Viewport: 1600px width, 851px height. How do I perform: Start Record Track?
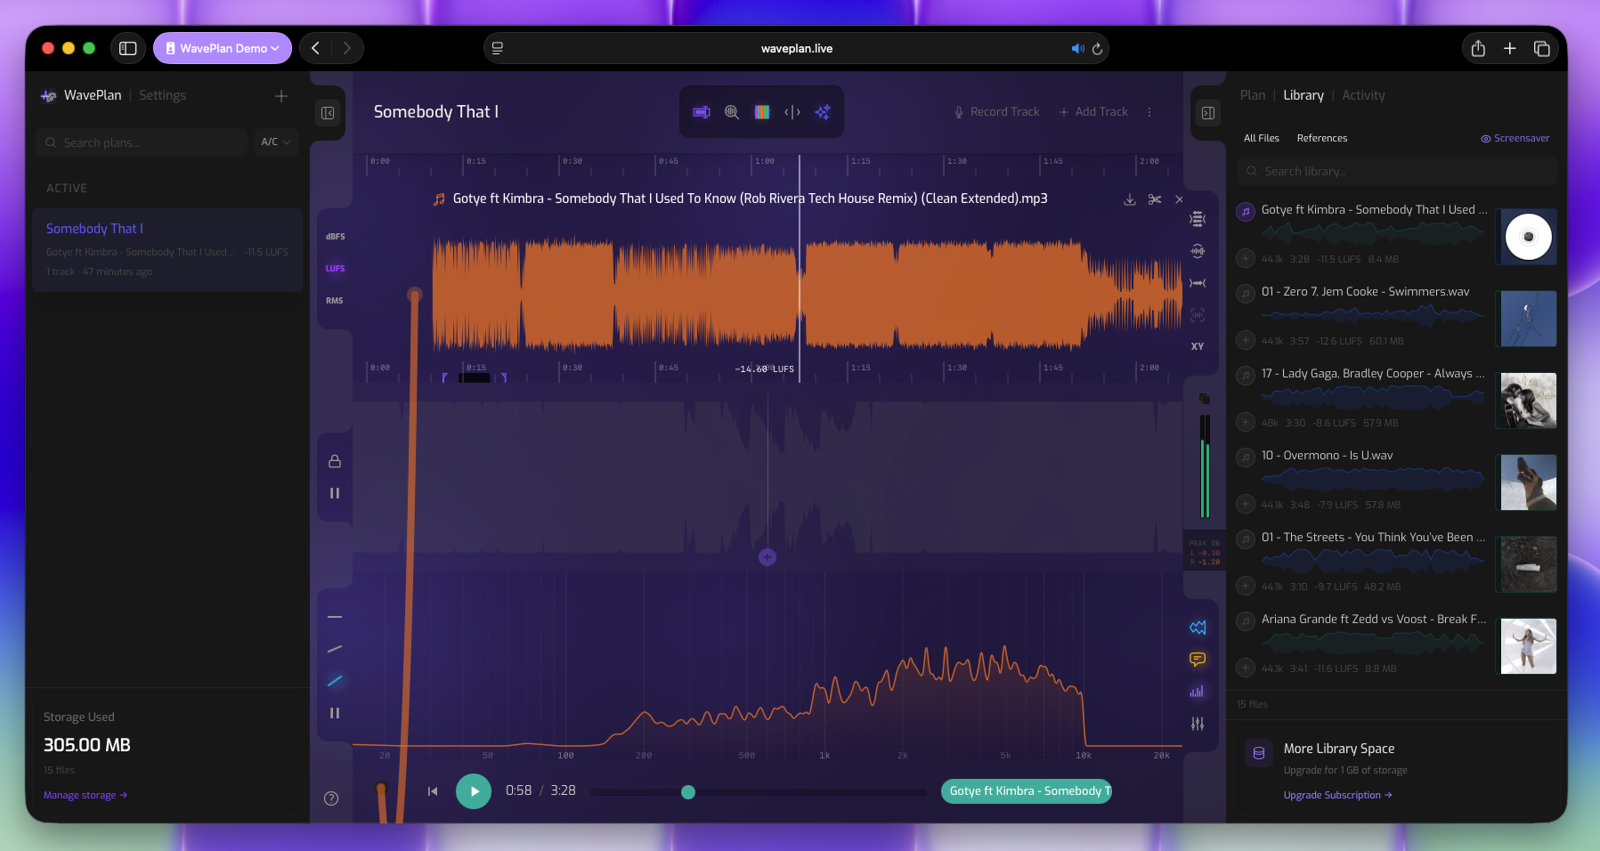coord(996,112)
